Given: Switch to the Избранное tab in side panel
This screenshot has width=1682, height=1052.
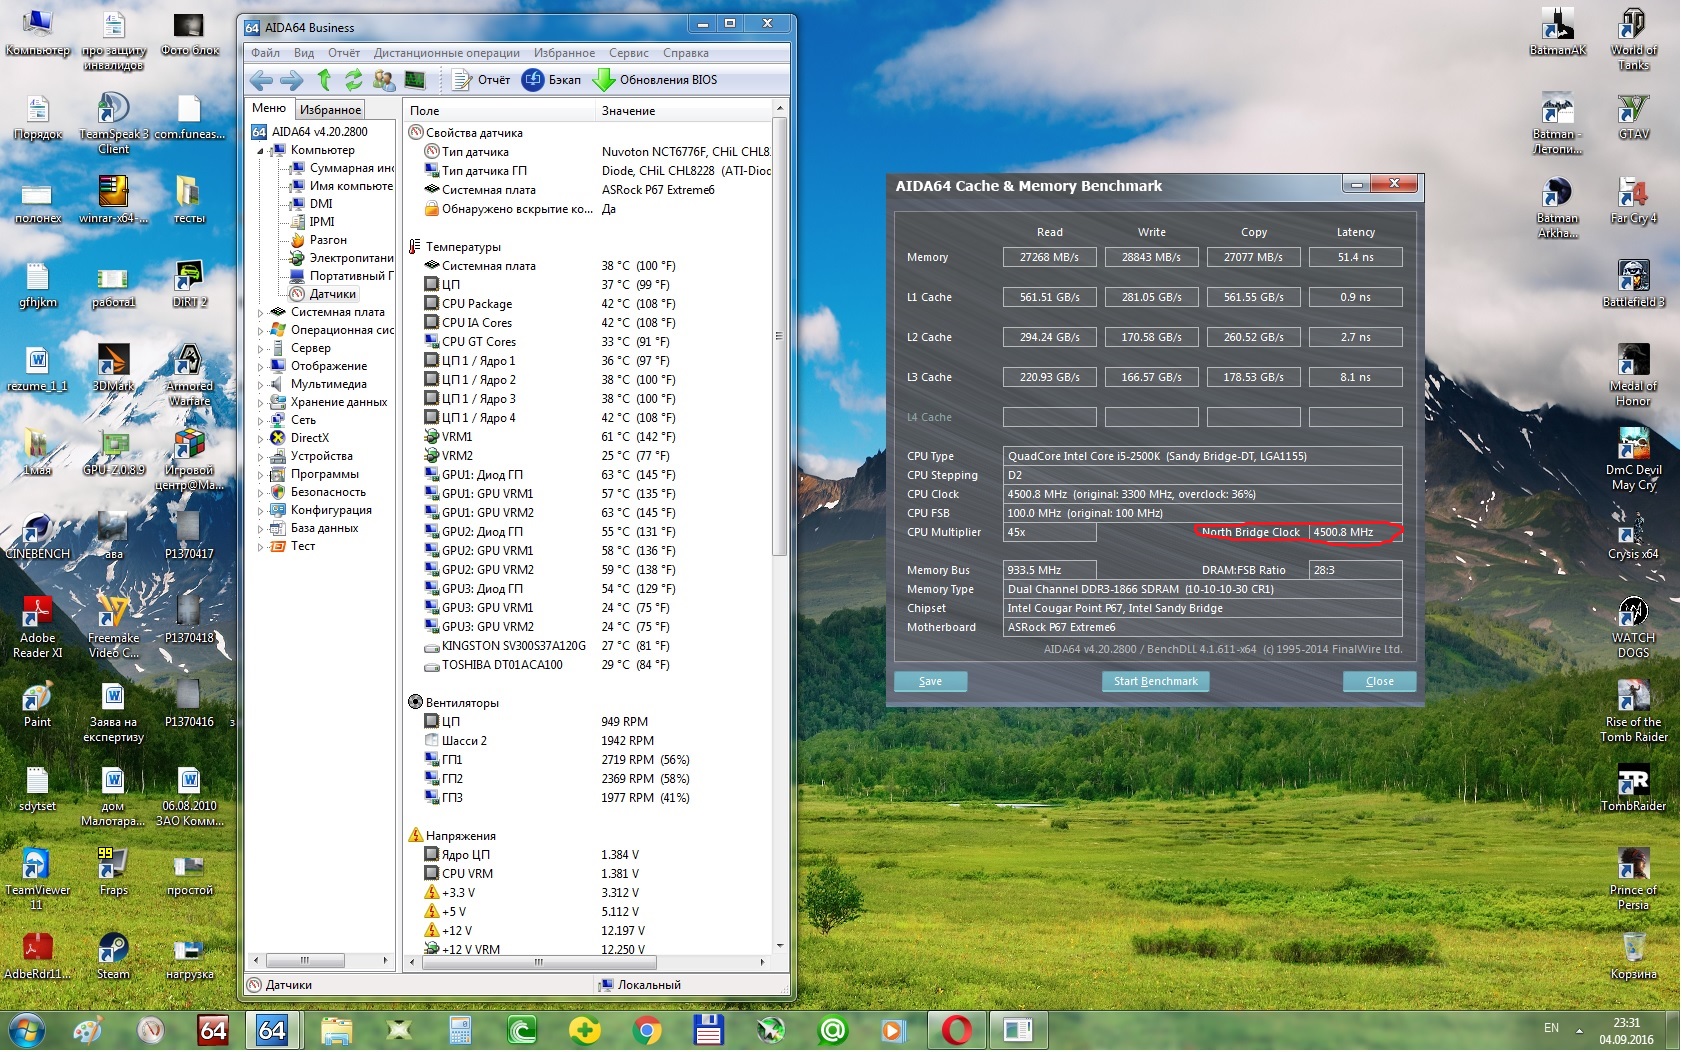Looking at the screenshot, I should pos(330,109).
